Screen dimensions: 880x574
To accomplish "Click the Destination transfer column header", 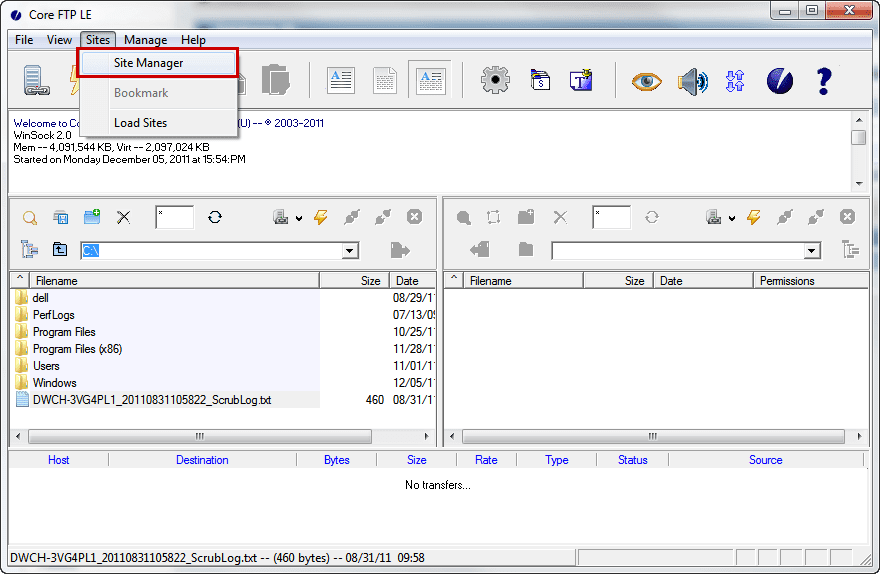I will pos(202,460).
